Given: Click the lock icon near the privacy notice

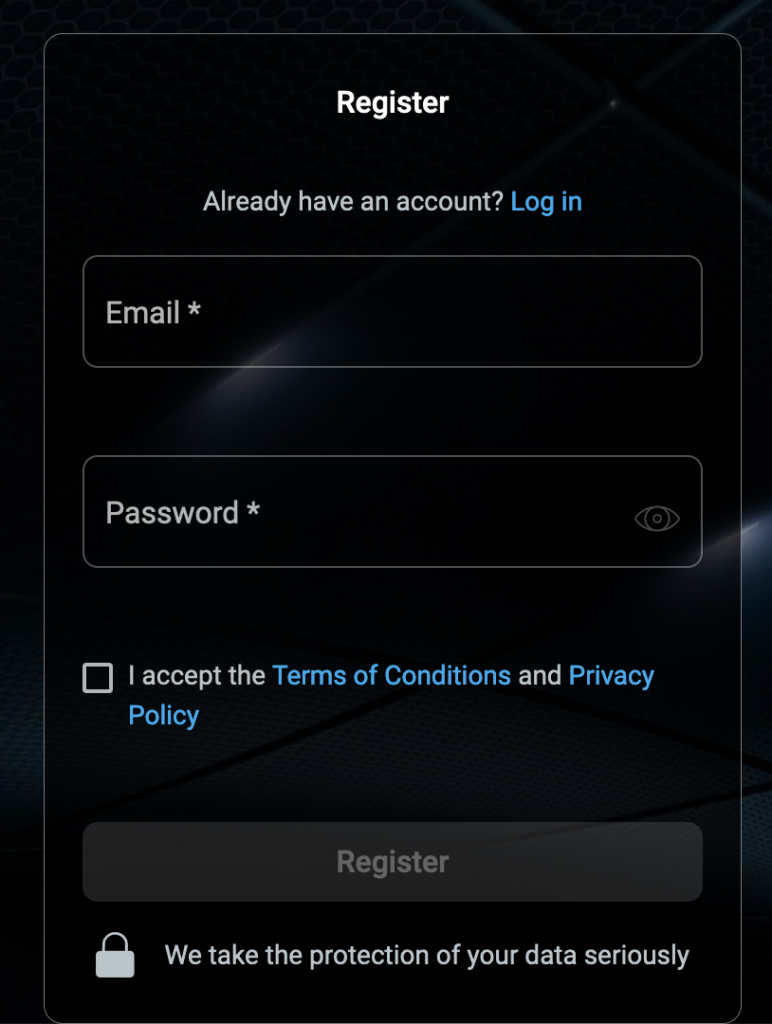Looking at the screenshot, I should point(115,954).
